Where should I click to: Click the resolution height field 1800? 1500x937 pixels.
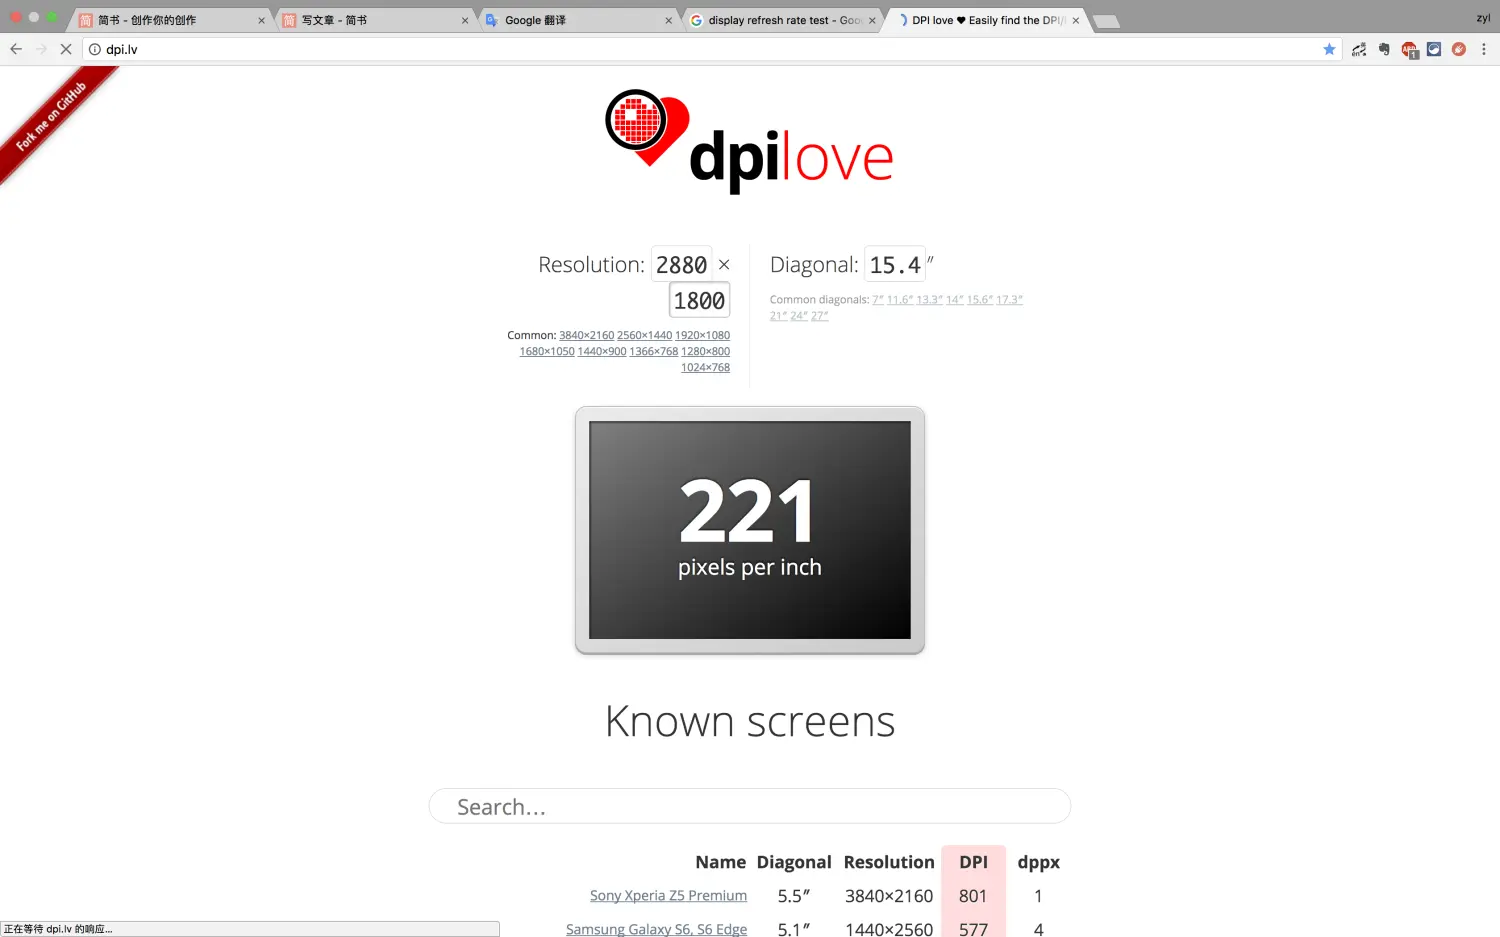point(699,300)
